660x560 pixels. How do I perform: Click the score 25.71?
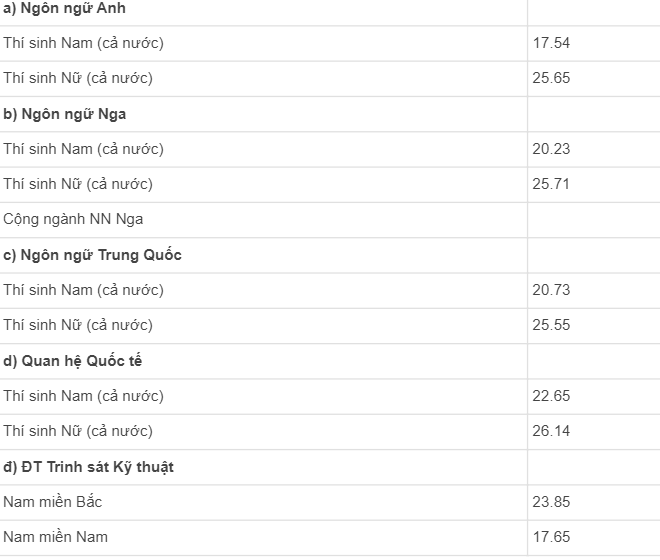(551, 184)
